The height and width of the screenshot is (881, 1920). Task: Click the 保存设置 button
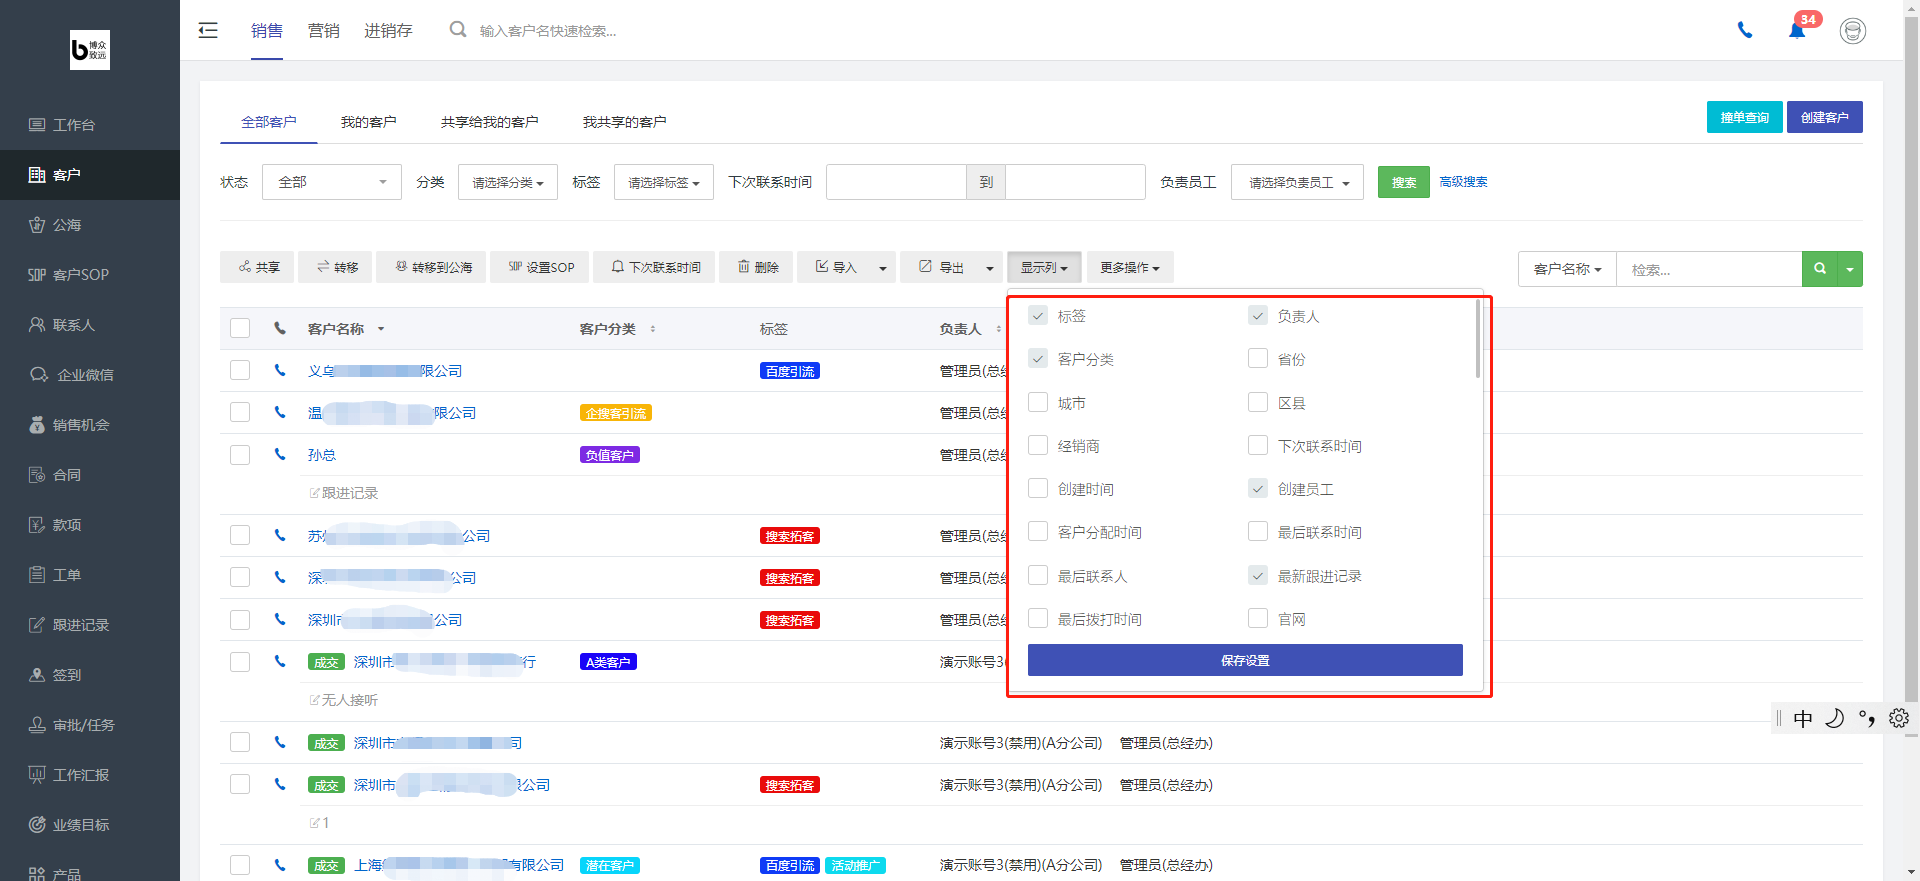point(1245,660)
